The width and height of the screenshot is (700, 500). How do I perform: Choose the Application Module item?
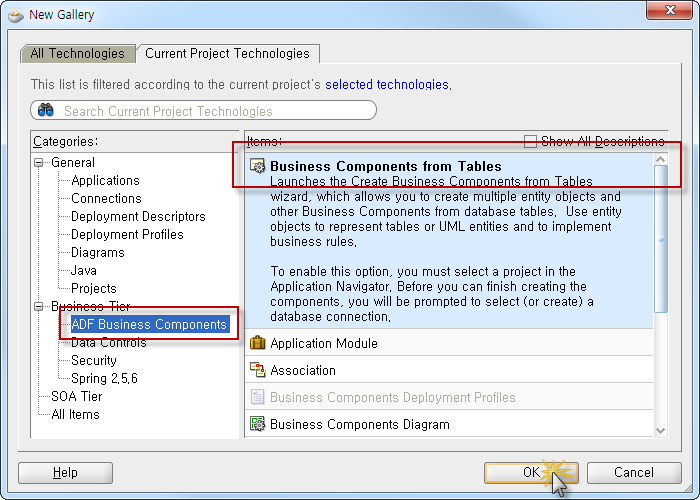coord(449,343)
